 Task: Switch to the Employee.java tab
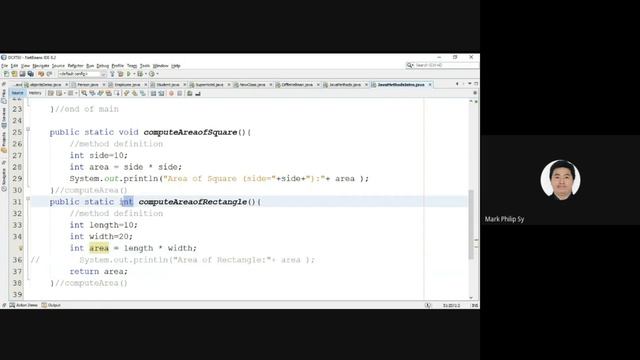point(127,84)
